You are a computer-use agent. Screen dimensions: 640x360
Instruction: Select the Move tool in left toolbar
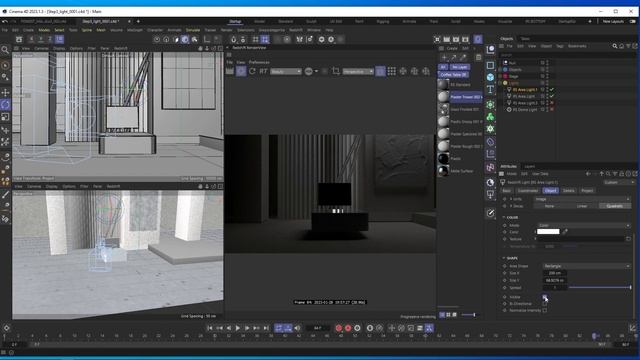click(5, 93)
